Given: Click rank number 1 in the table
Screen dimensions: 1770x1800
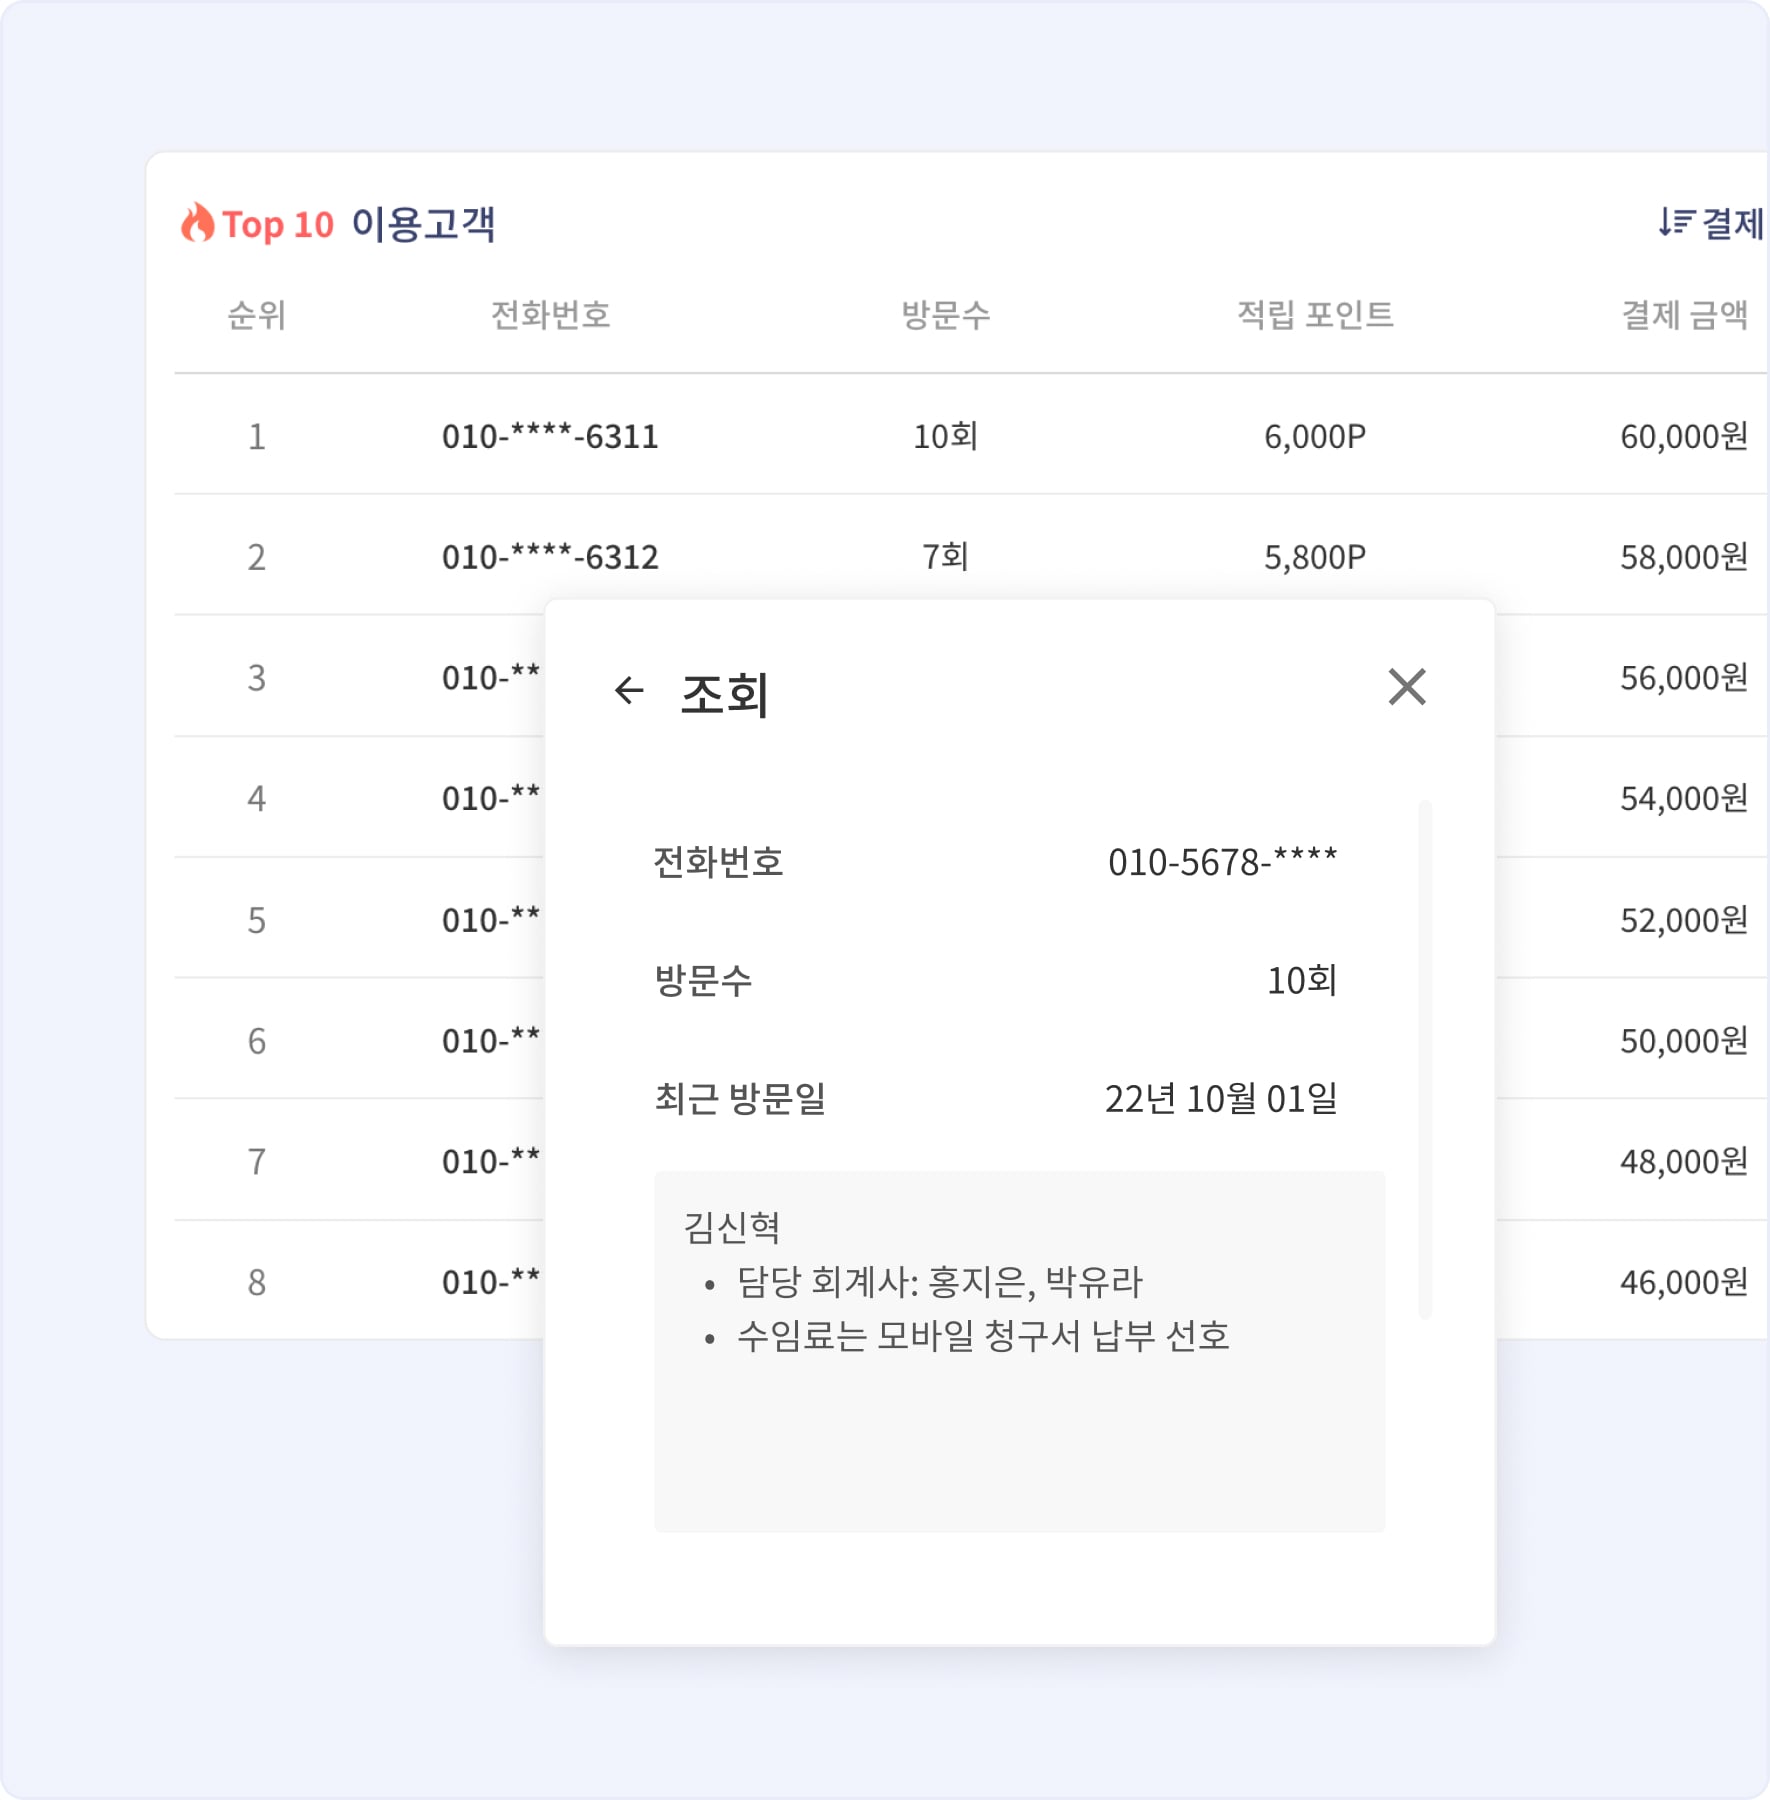Looking at the screenshot, I should coord(257,436).
